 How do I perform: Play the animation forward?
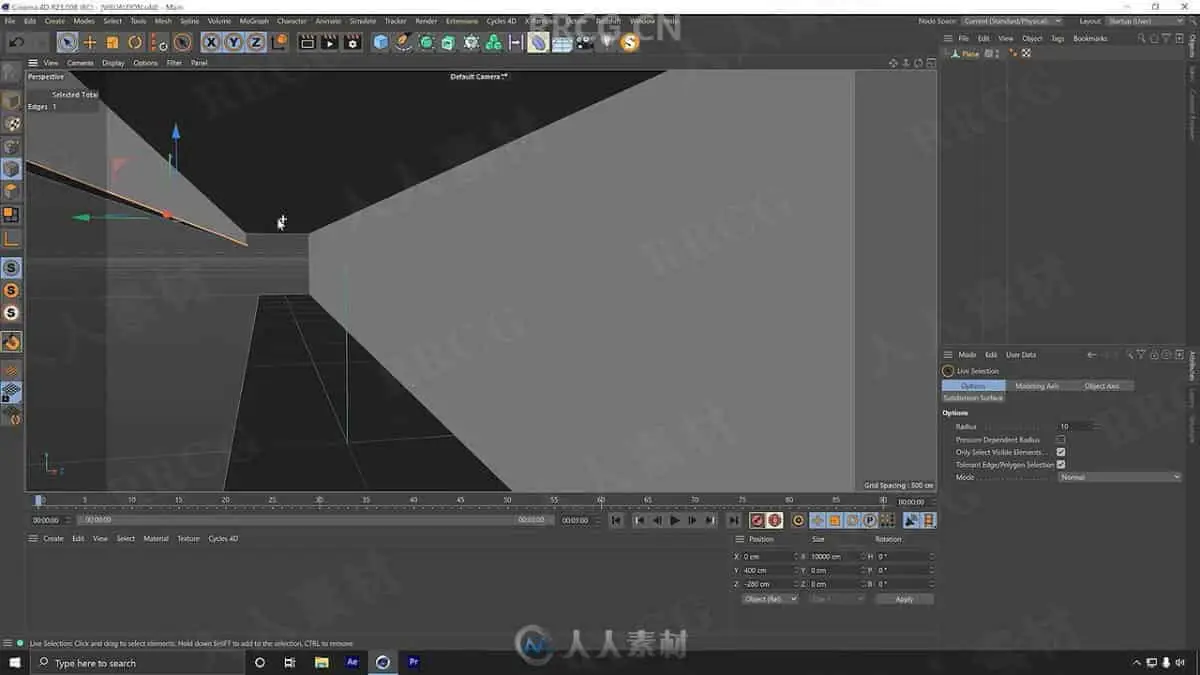pyautogui.click(x=675, y=520)
